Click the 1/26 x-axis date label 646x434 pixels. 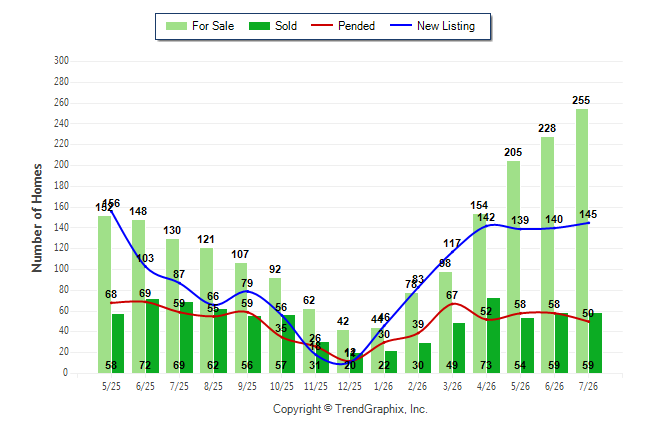(384, 386)
